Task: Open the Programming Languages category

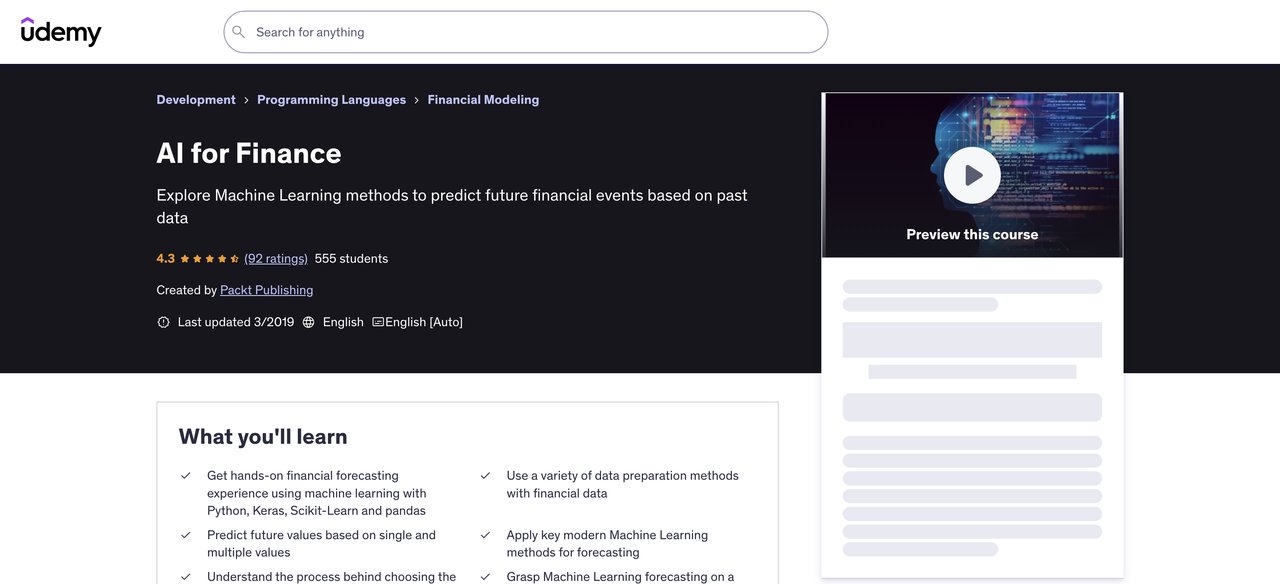Action: (x=331, y=99)
